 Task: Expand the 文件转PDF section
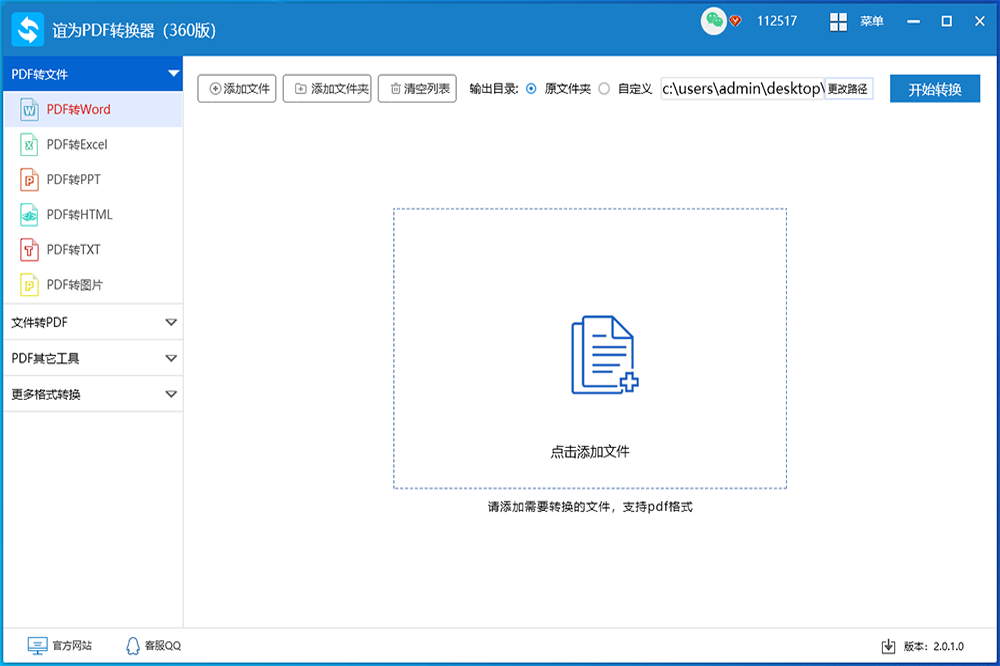click(171, 323)
